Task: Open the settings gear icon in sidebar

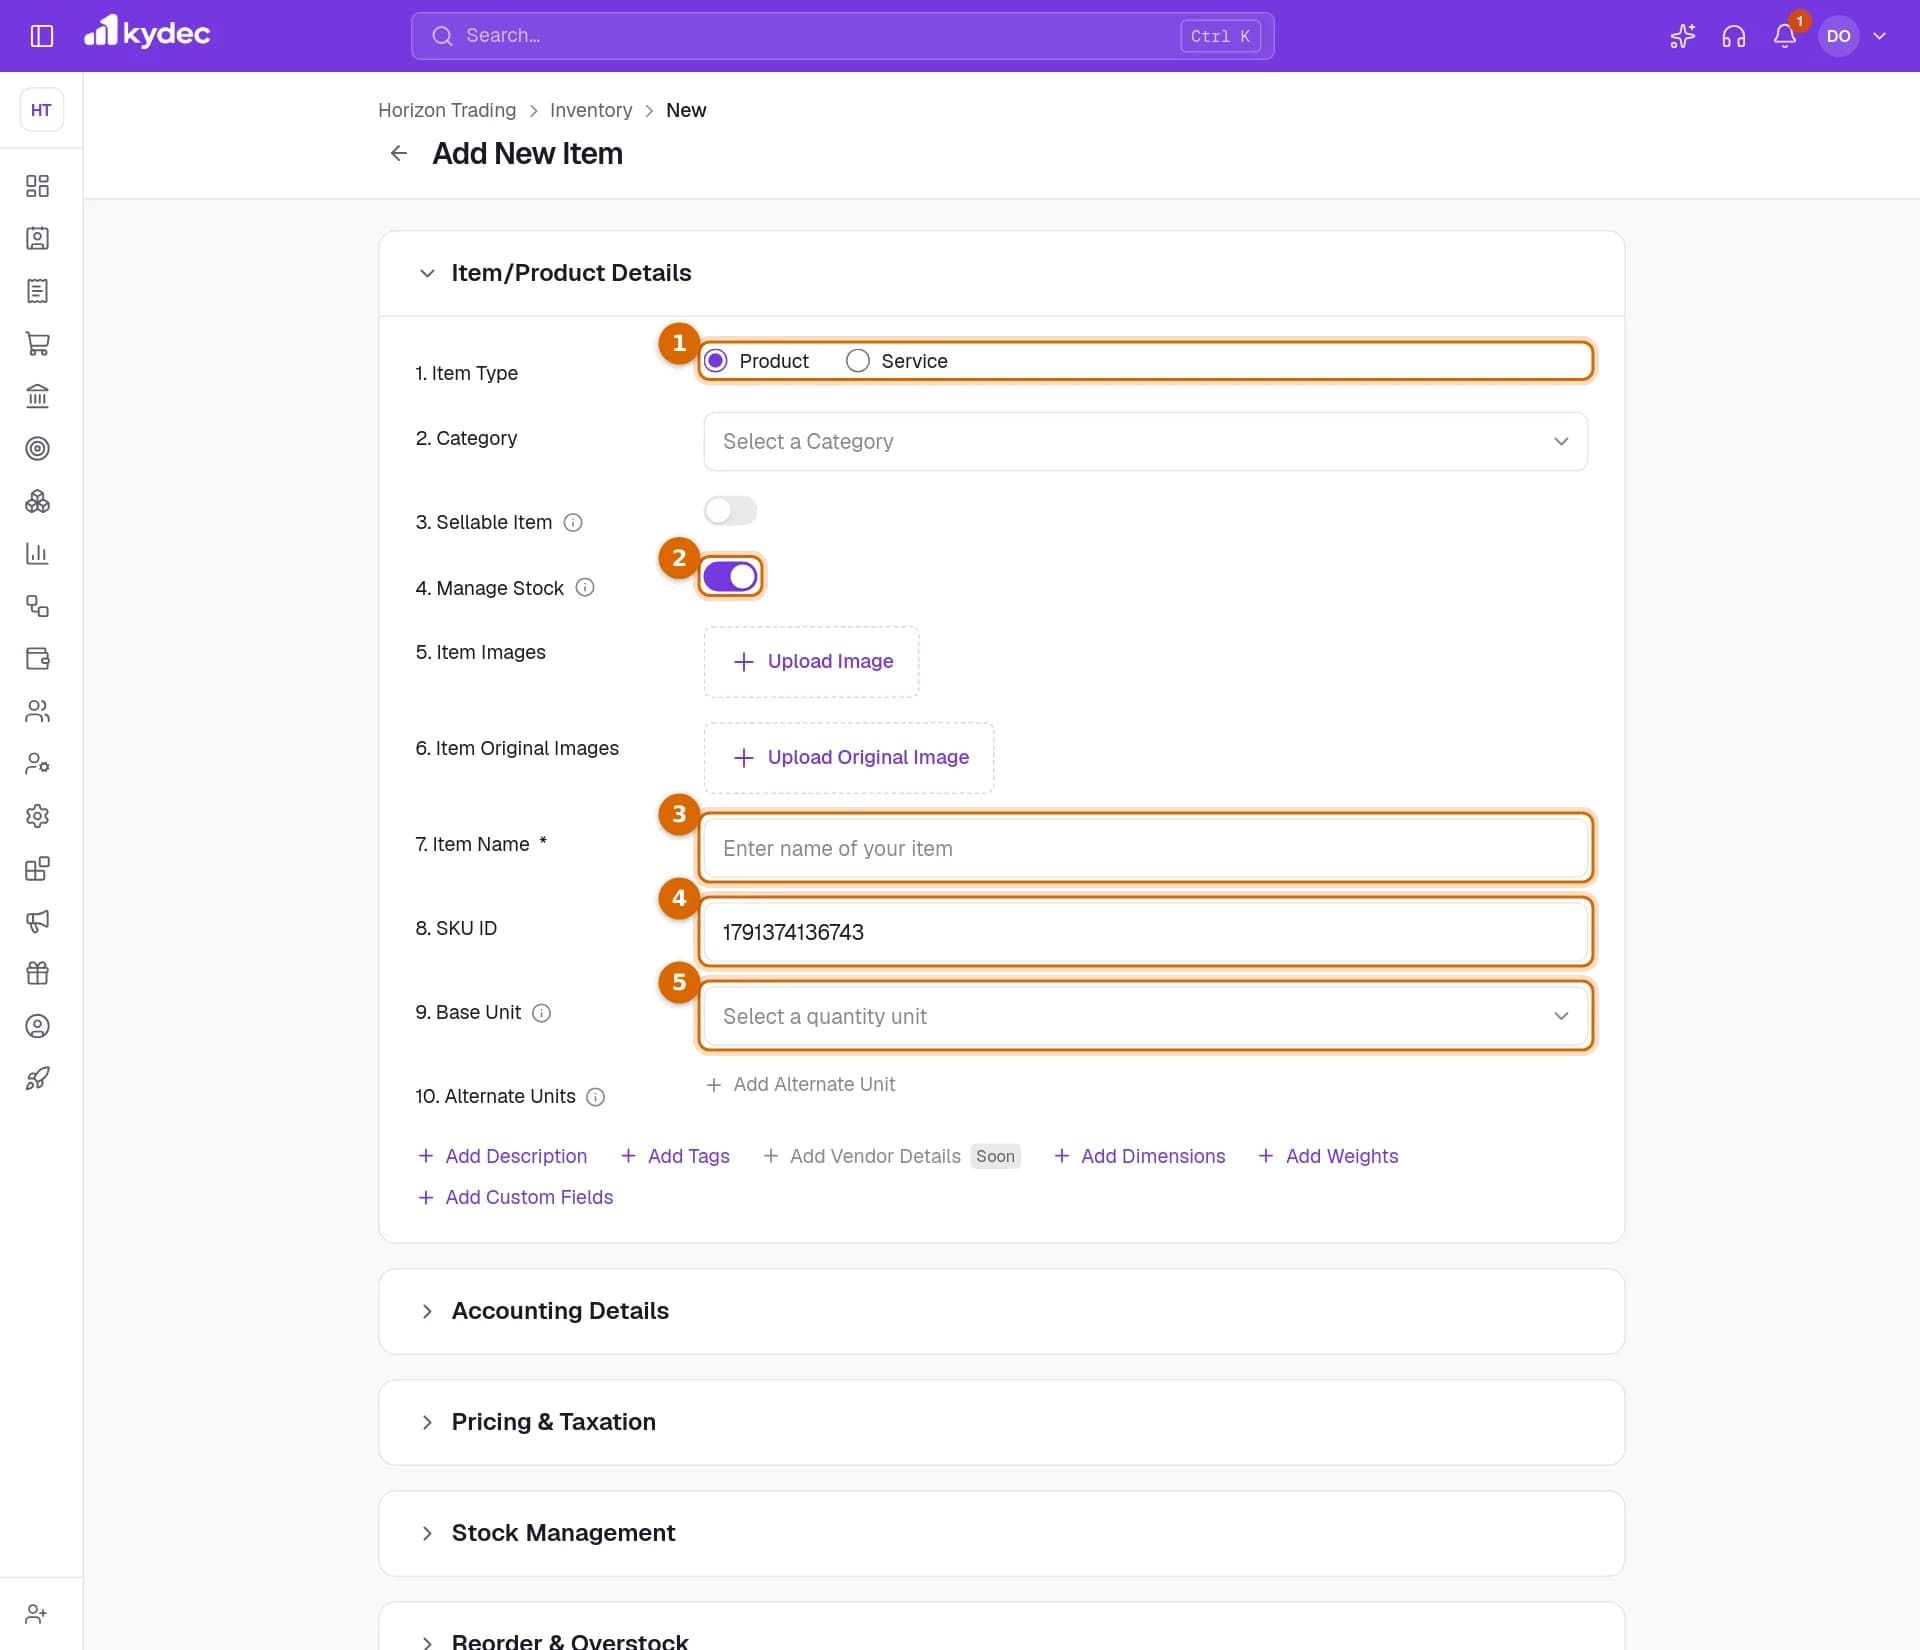Action: [37, 816]
